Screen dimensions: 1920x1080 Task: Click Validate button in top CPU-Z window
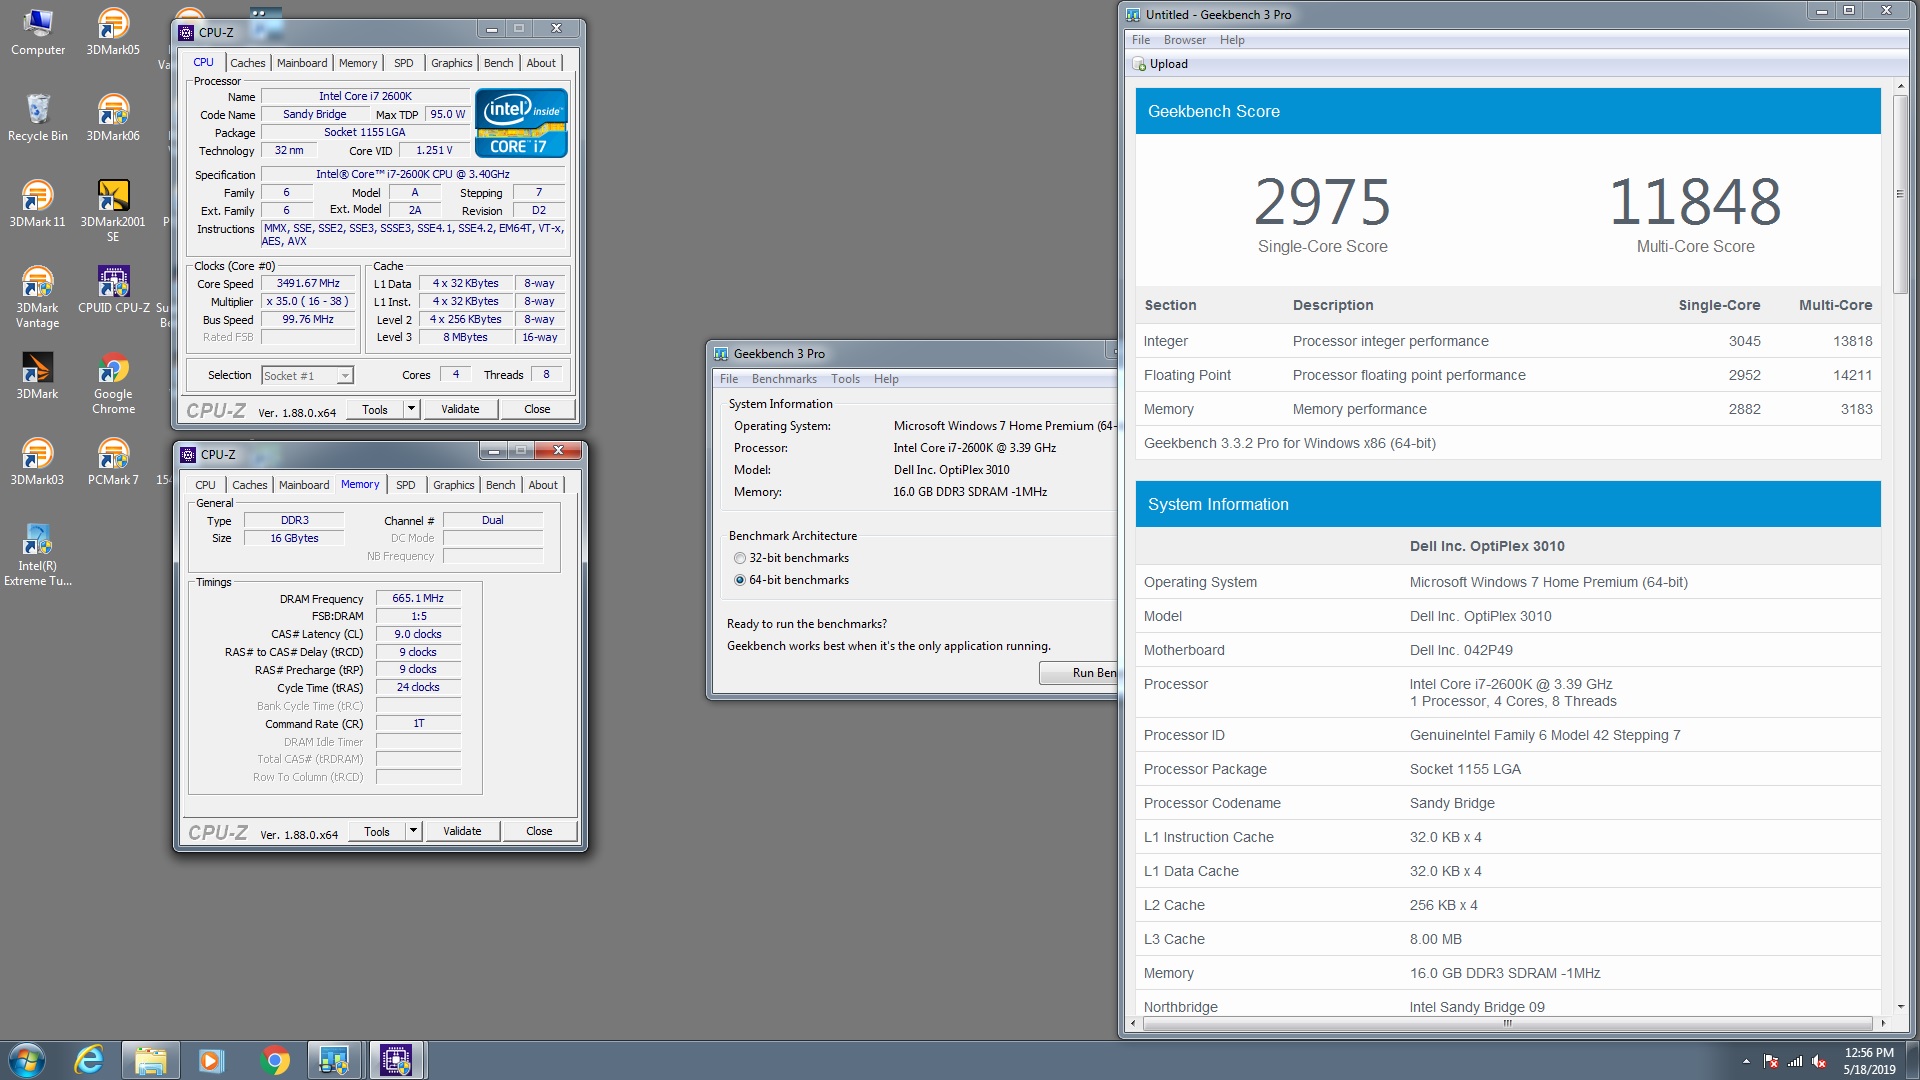(x=460, y=409)
